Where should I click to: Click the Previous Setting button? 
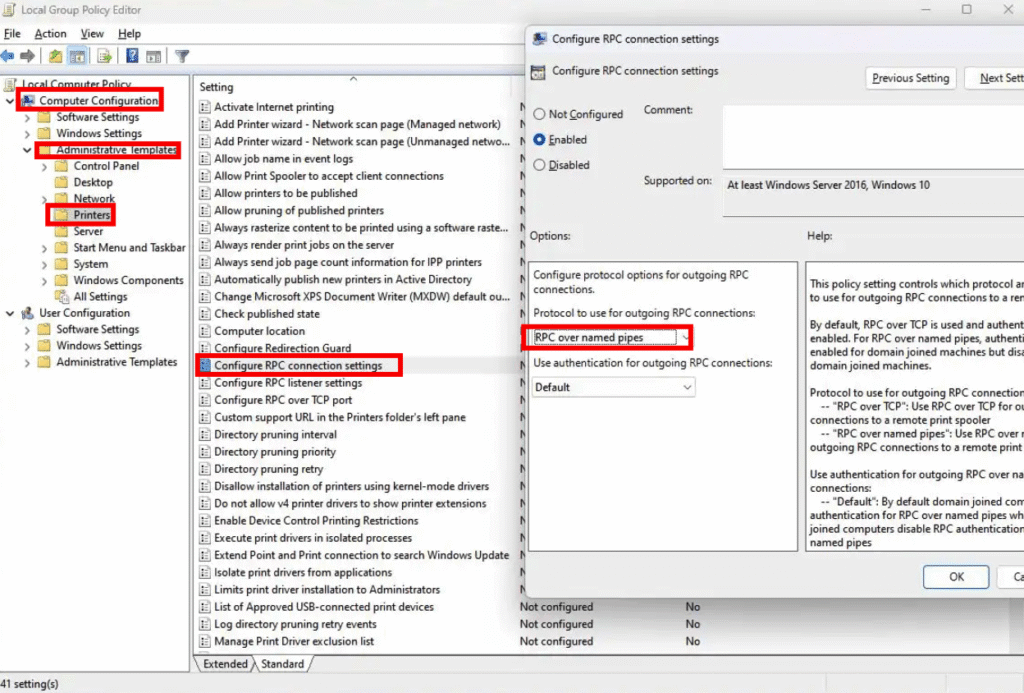910,78
